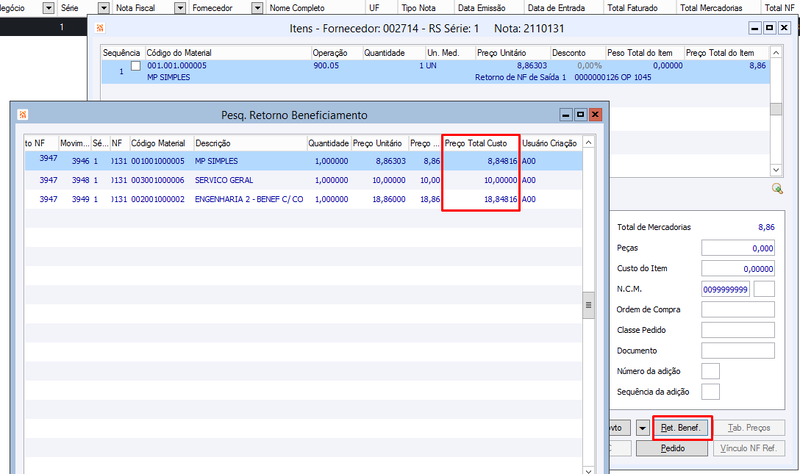
Task: Click Código do Material header in Itens window
Action: pos(228,53)
